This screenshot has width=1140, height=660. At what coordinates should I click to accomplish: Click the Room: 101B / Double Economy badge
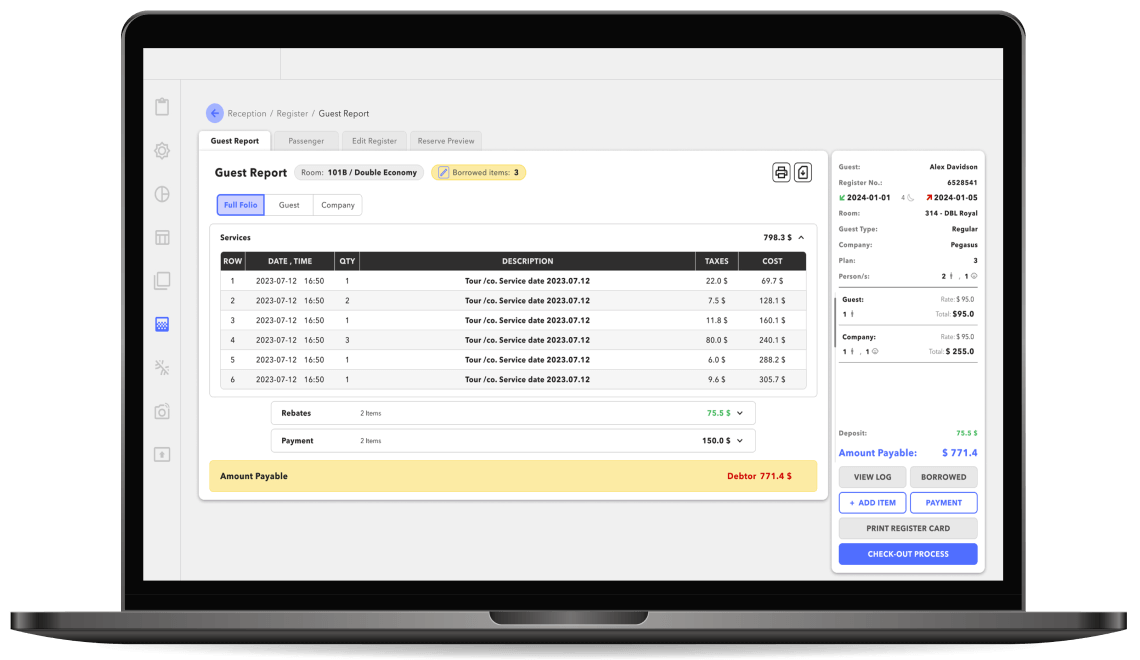(x=359, y=172)
